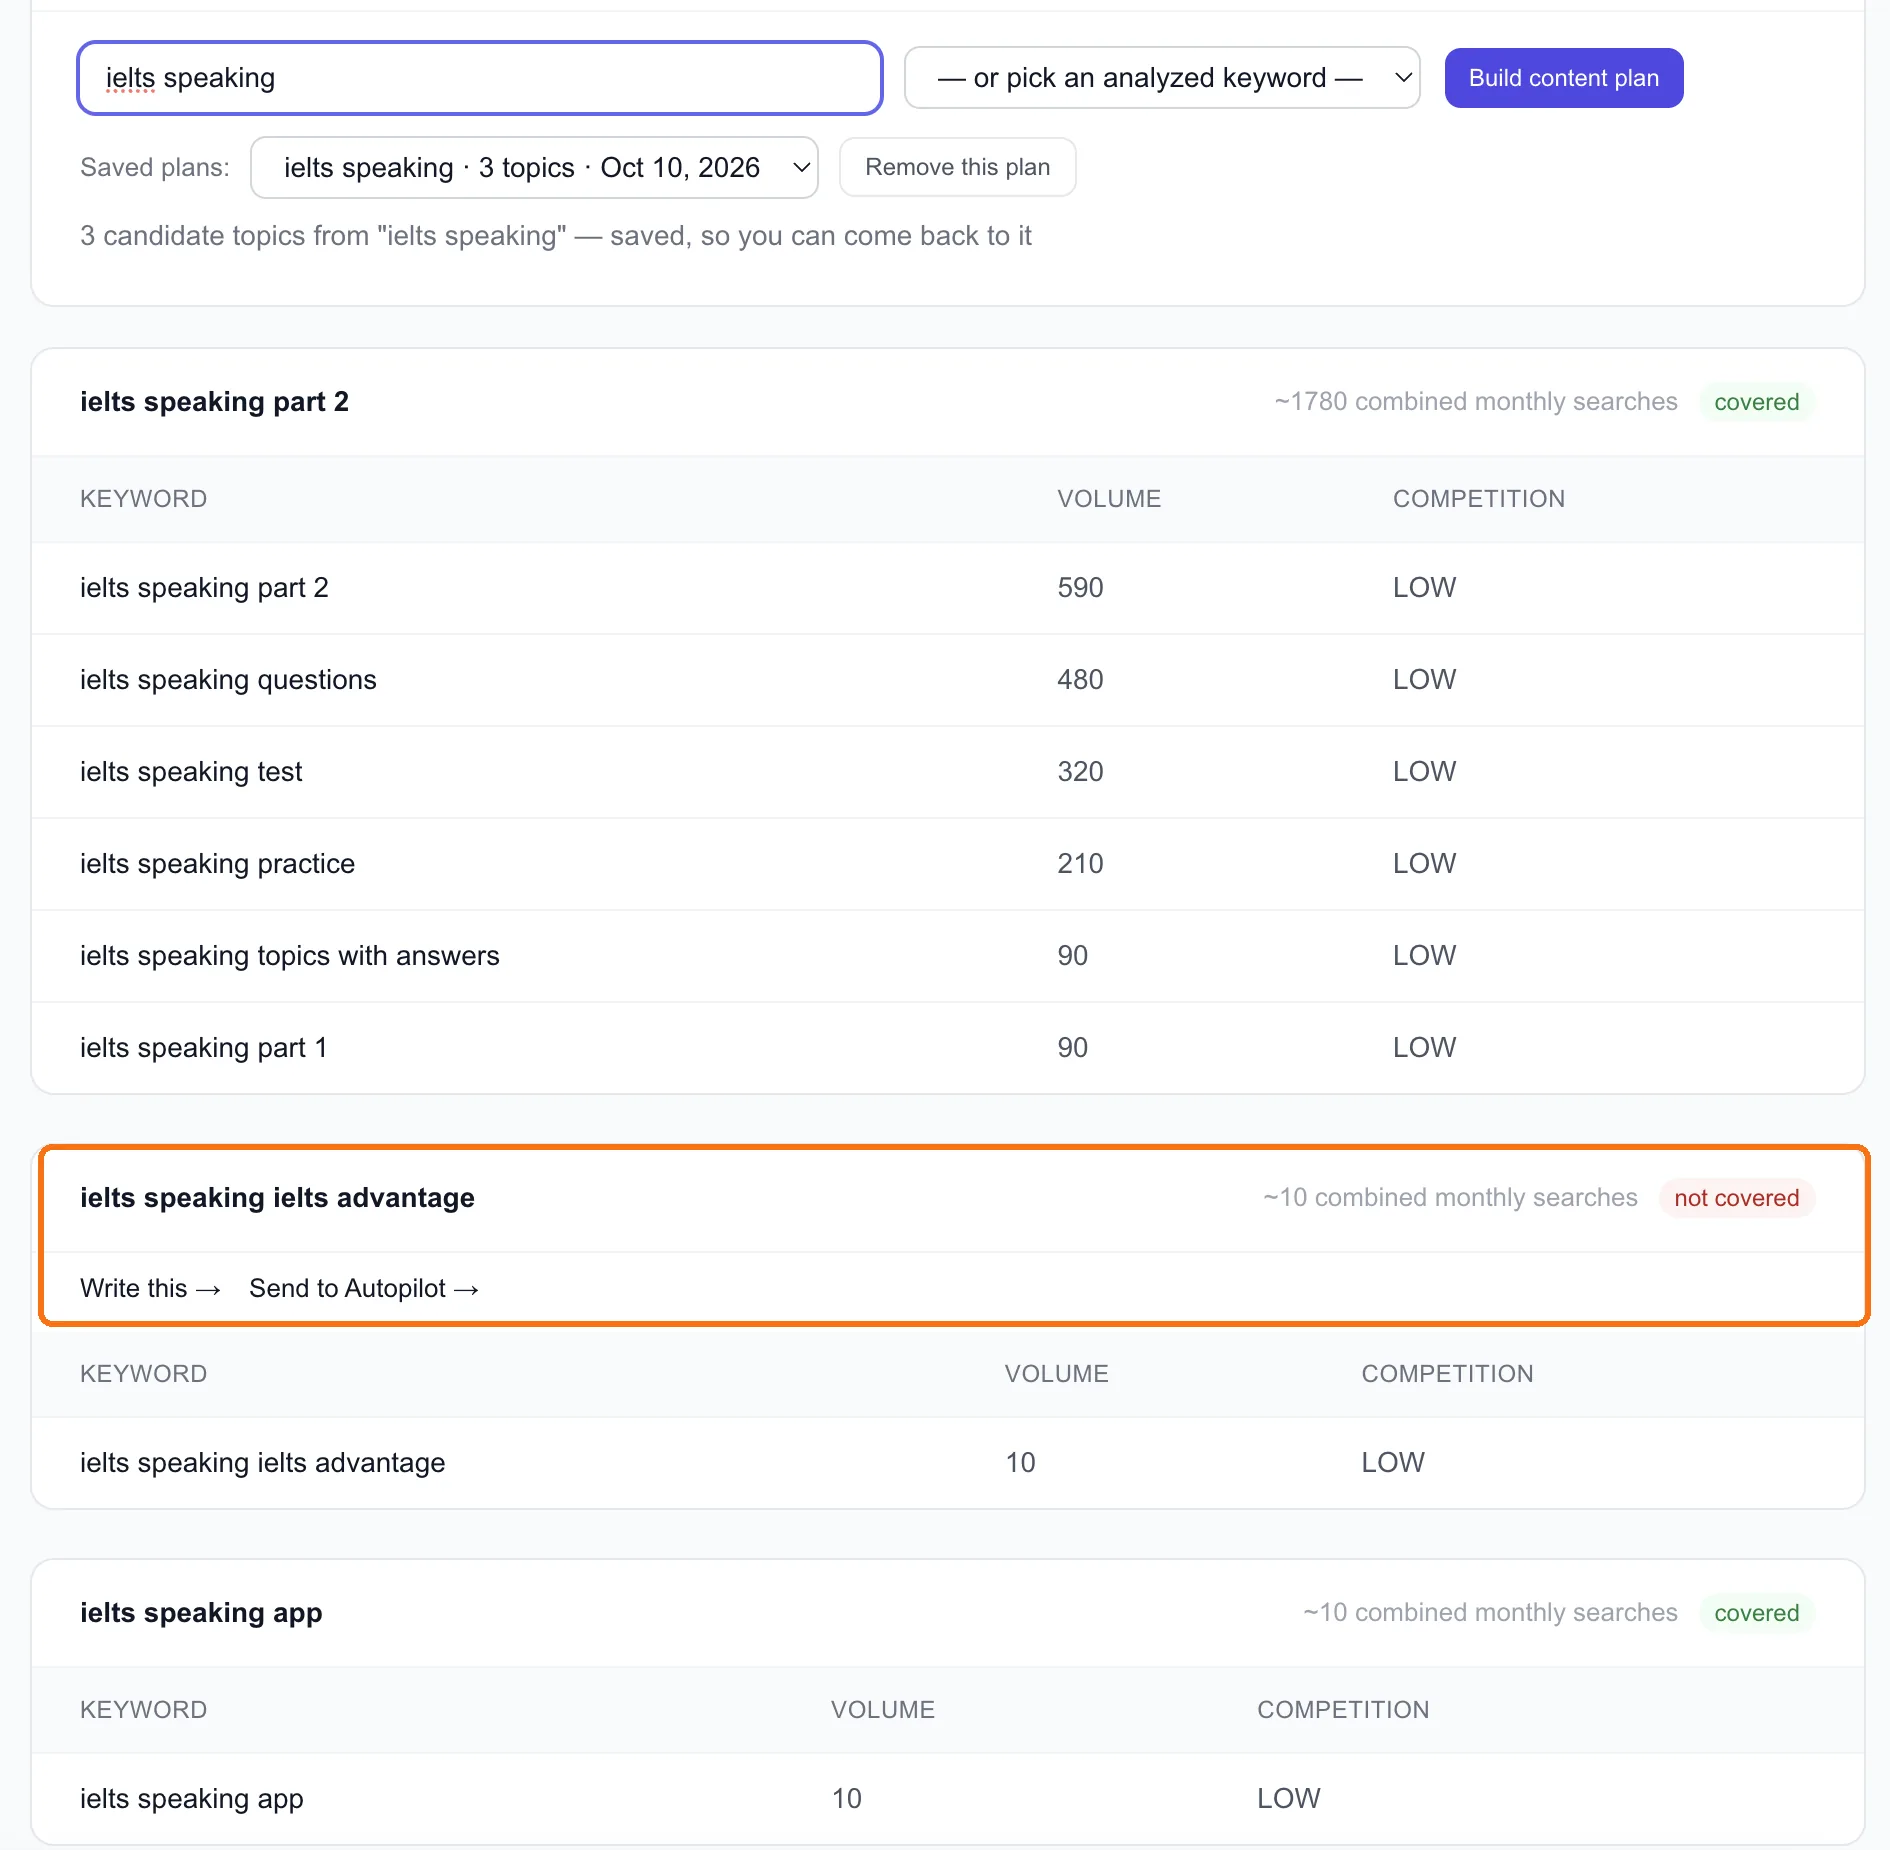This screenshot has height=1850, width=1890.
Task: Click the "ielts speaking questions" keyword row
Action: (948, 680)
